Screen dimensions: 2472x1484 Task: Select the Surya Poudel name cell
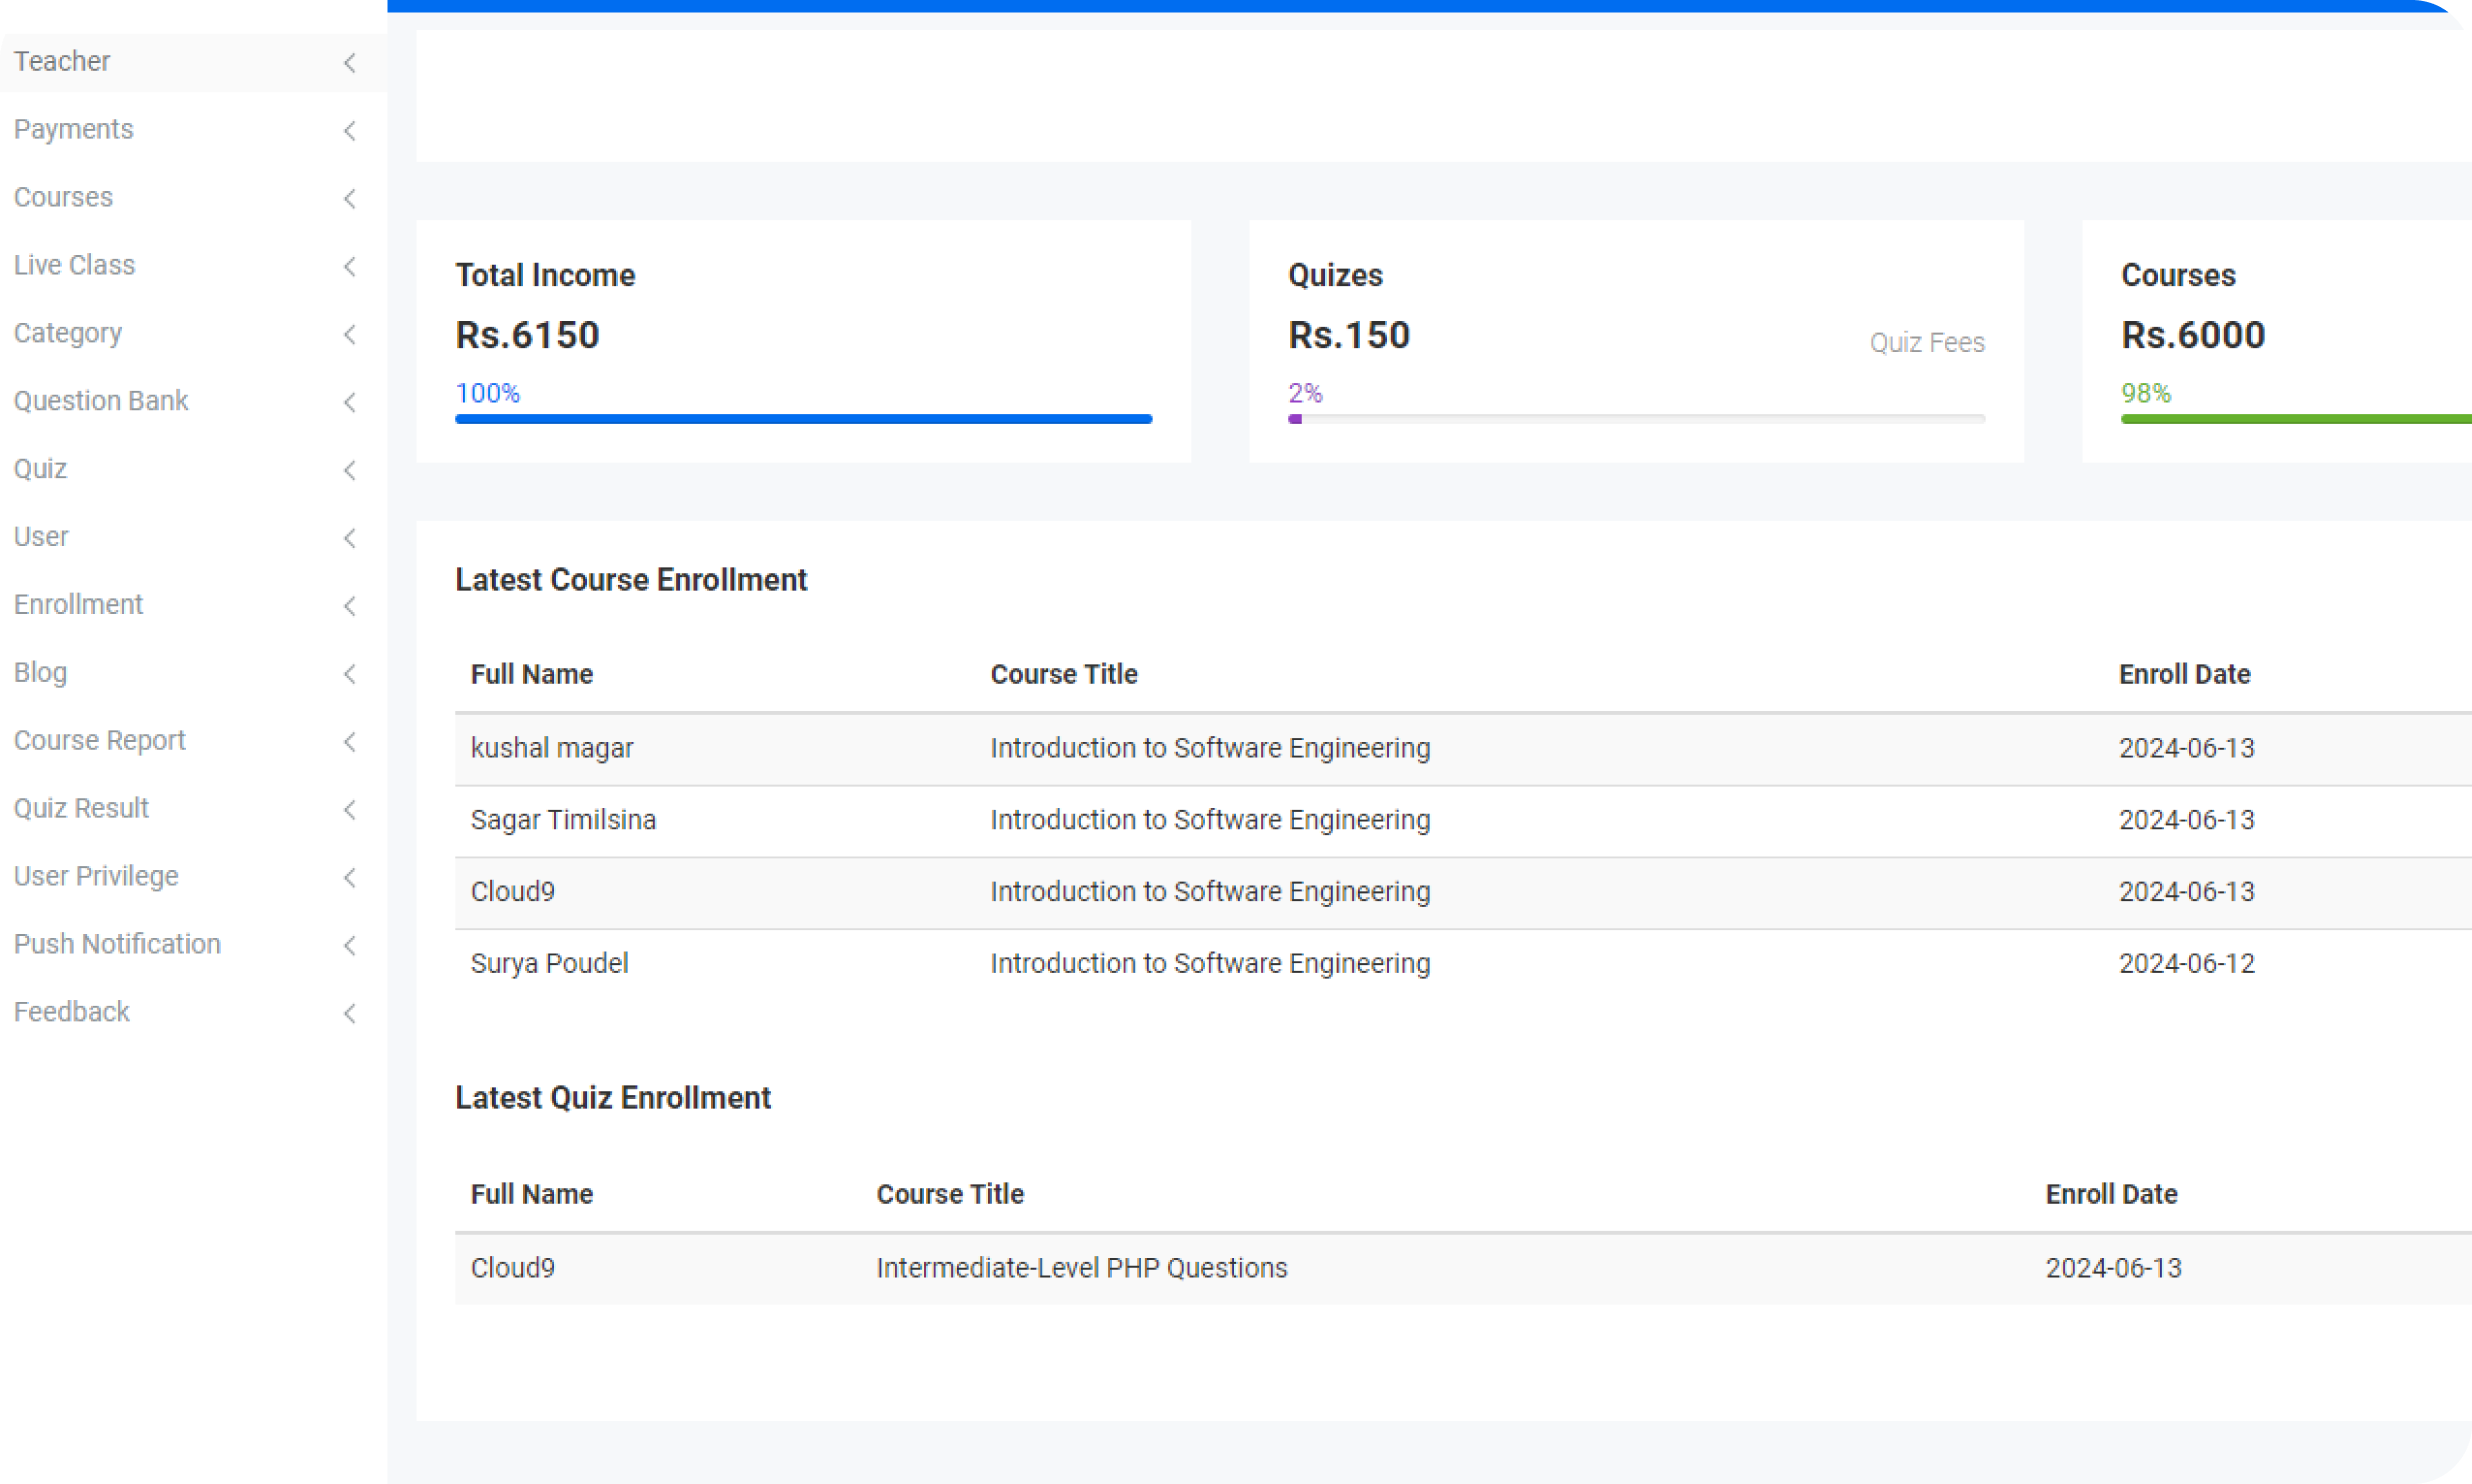click(x=549, y=964)
